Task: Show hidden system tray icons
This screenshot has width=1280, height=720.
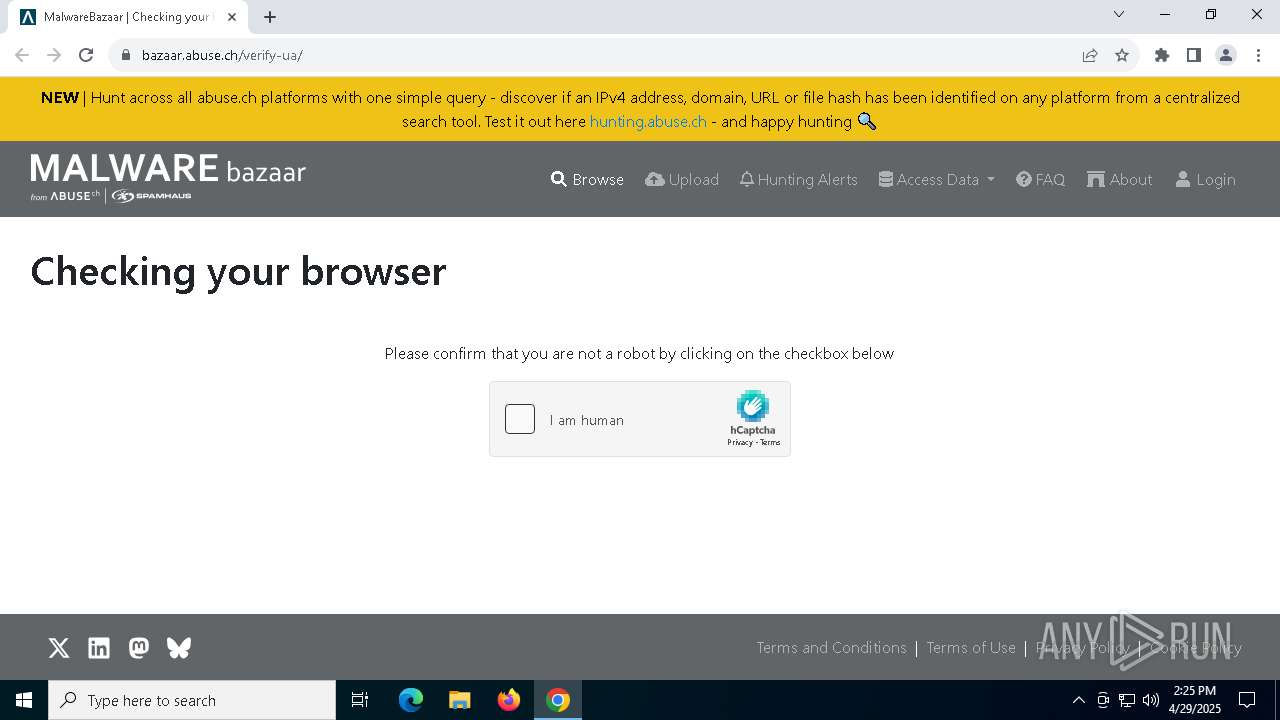Action: 1078,700
